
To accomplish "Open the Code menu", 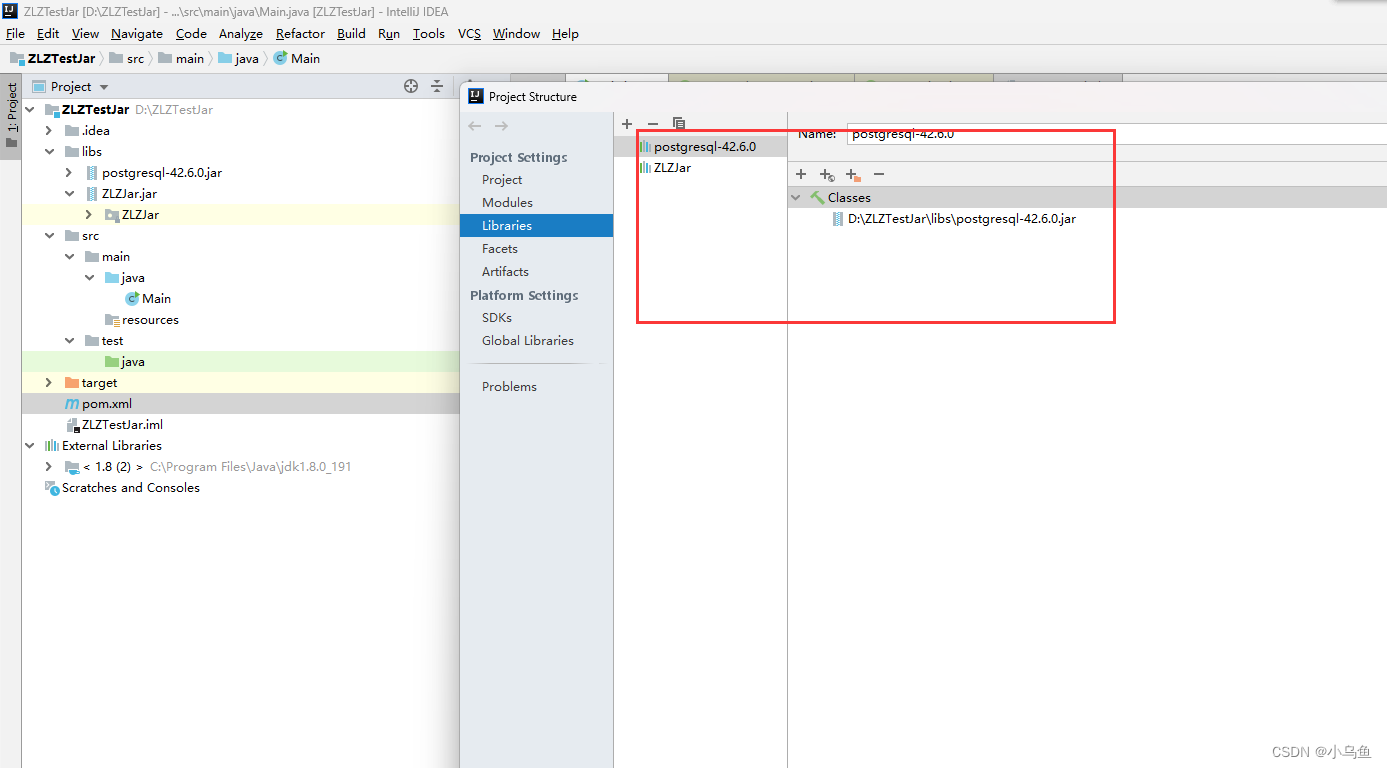I will 191,33.
